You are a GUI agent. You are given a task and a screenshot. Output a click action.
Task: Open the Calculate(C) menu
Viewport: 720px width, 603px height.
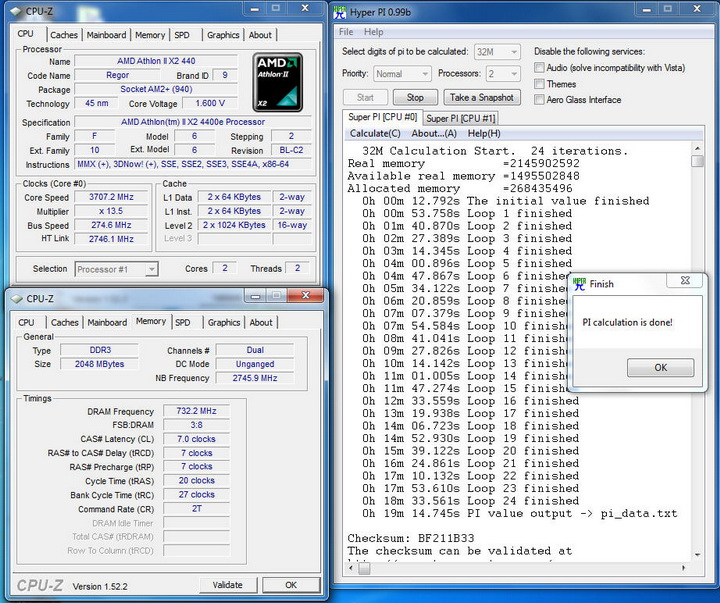point(375,134)
